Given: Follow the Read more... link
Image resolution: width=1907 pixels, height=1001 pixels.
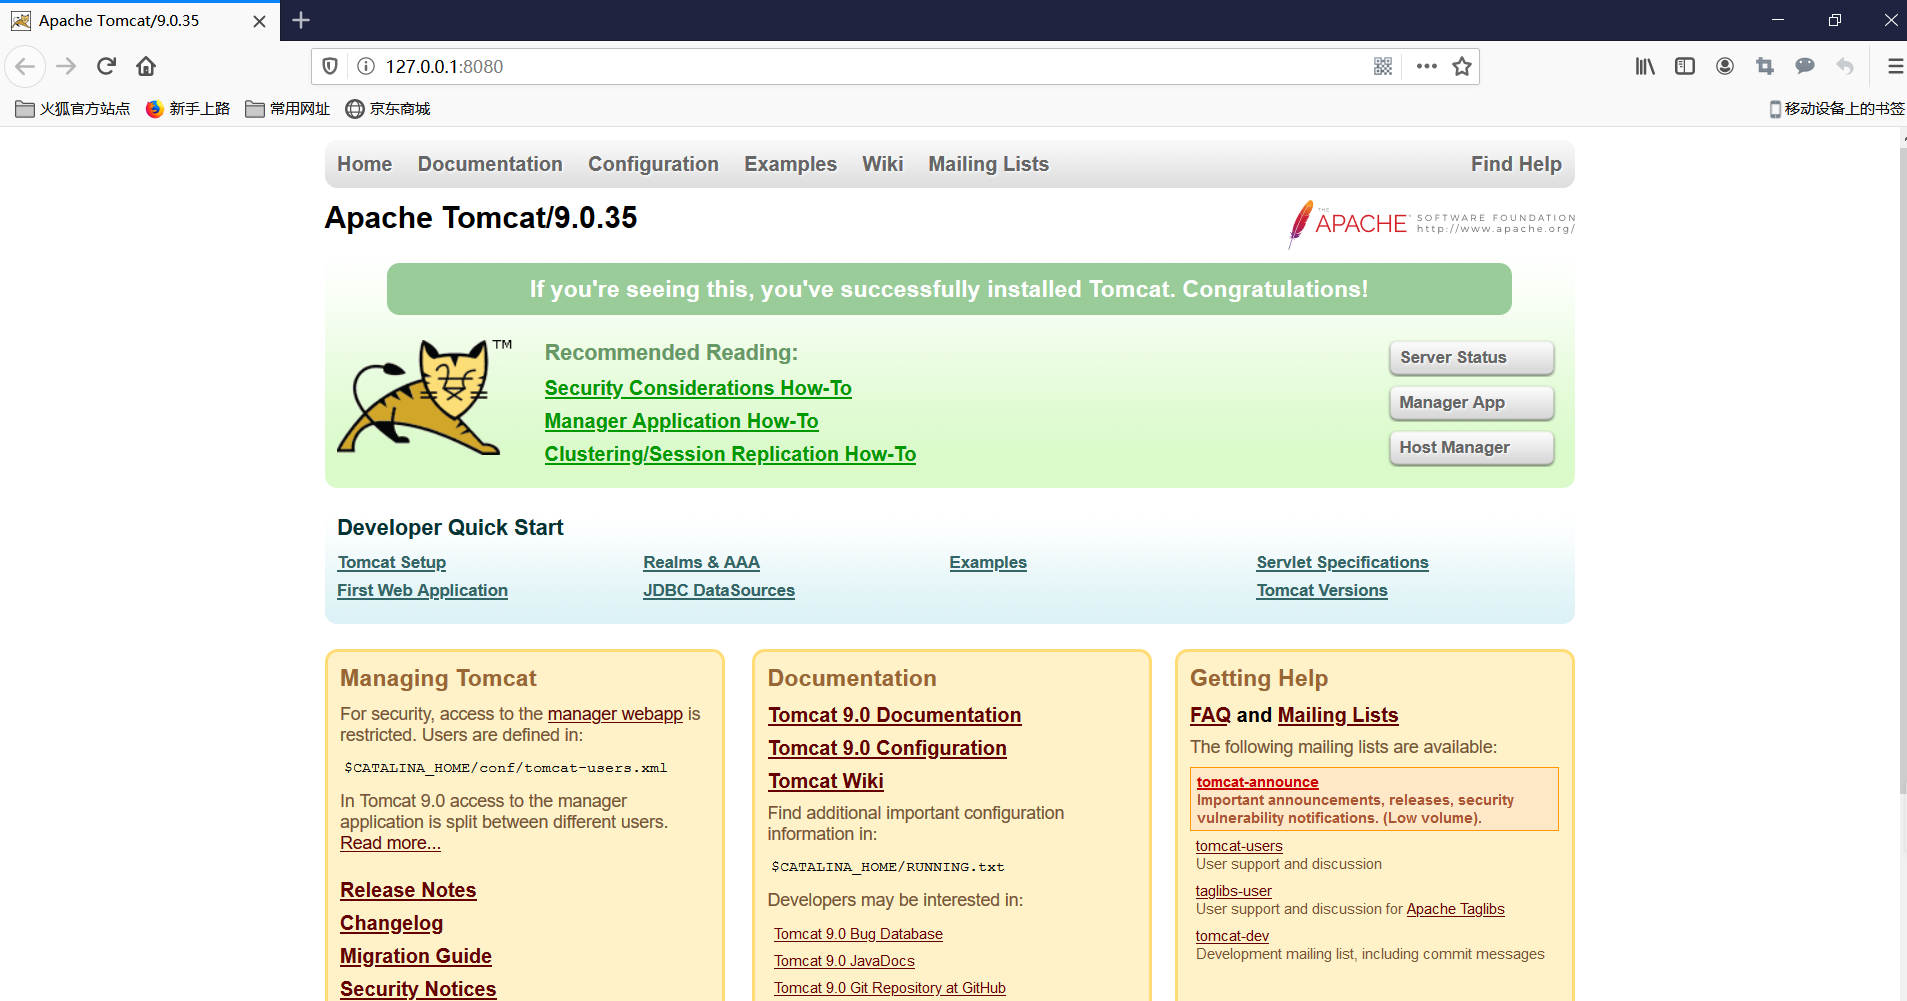Looking at the screenshot, I should point(390,843).
